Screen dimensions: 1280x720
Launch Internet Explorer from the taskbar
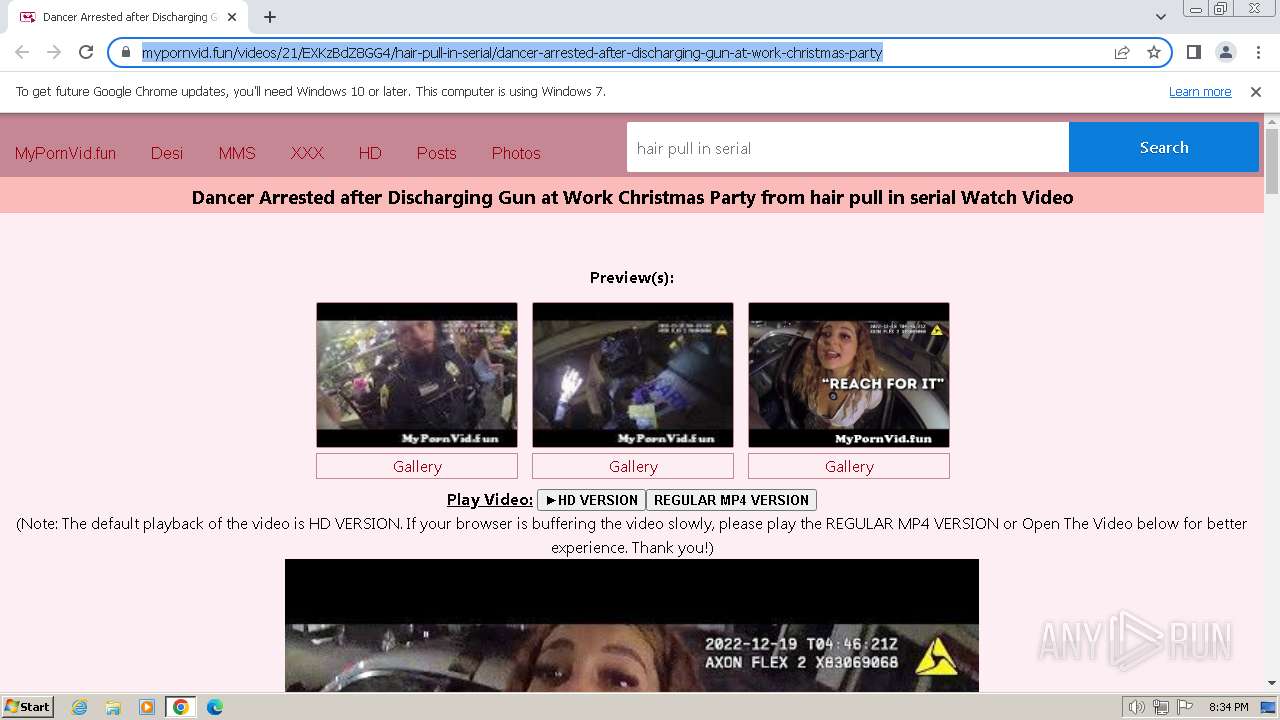point(80,707)
